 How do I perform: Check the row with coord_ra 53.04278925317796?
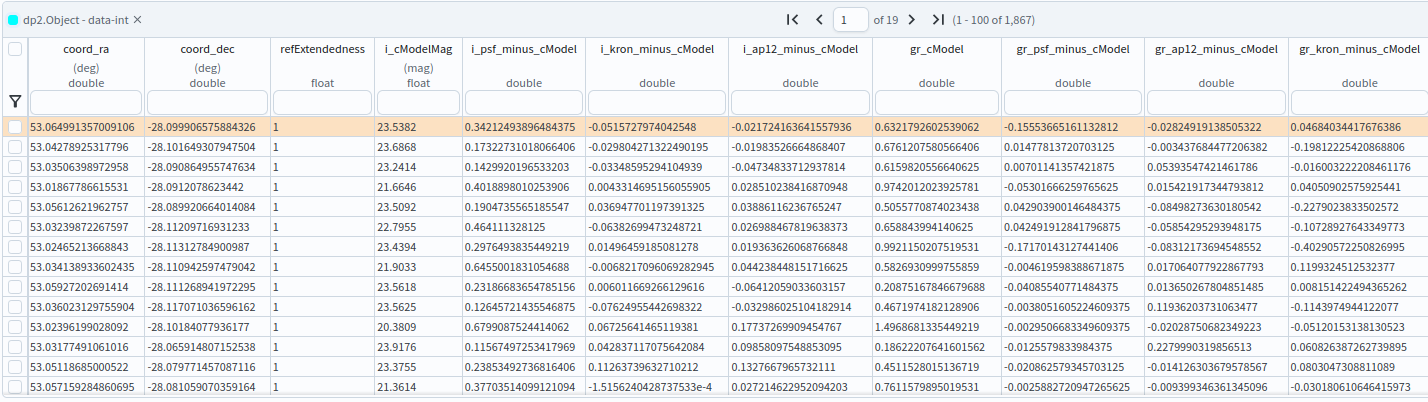pos(14,147)
